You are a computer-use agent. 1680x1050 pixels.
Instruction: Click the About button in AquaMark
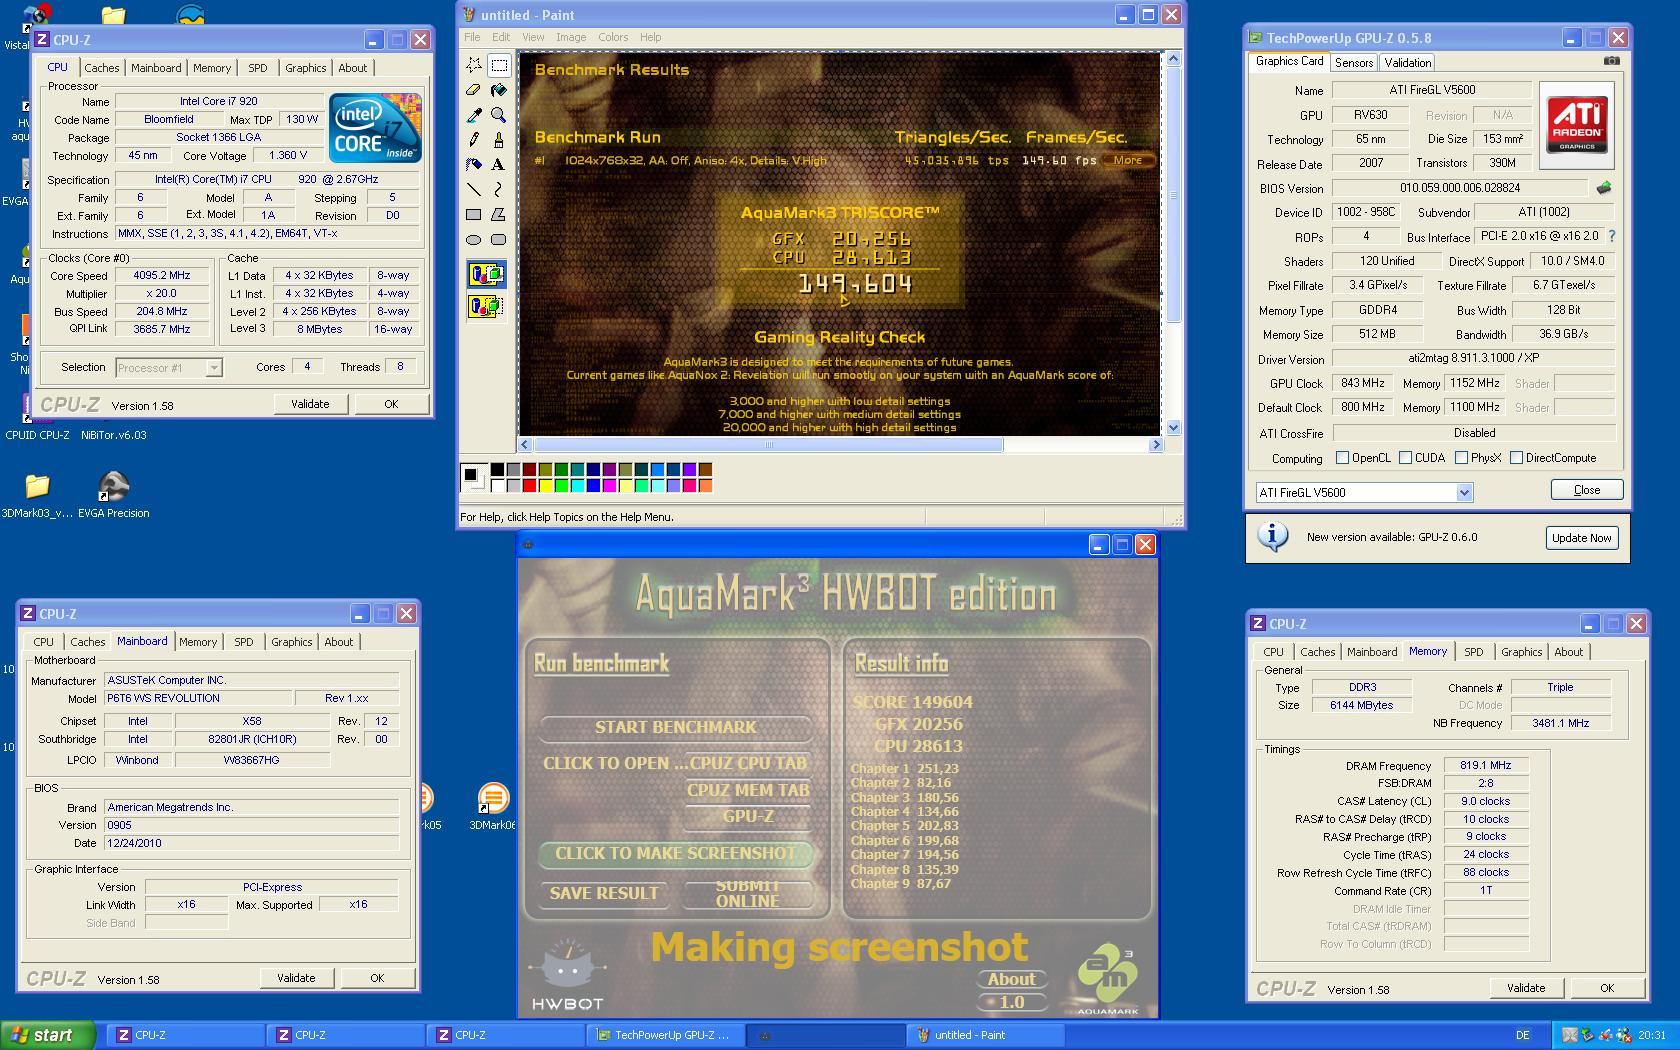[x=1012, y=980]
